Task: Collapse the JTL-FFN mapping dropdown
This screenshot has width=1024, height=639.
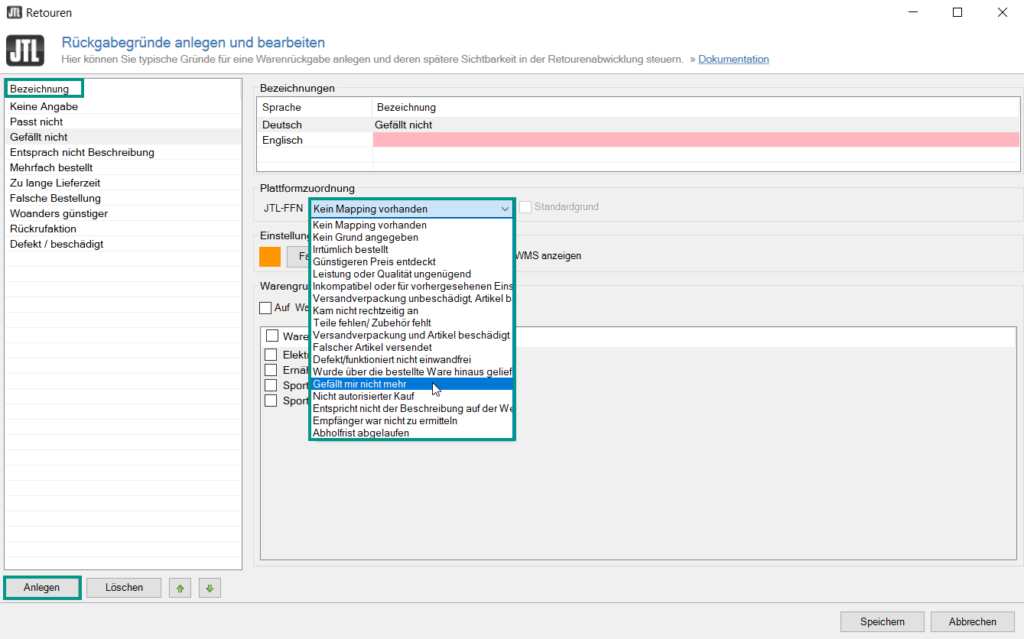Action: [x=504, y=209]
